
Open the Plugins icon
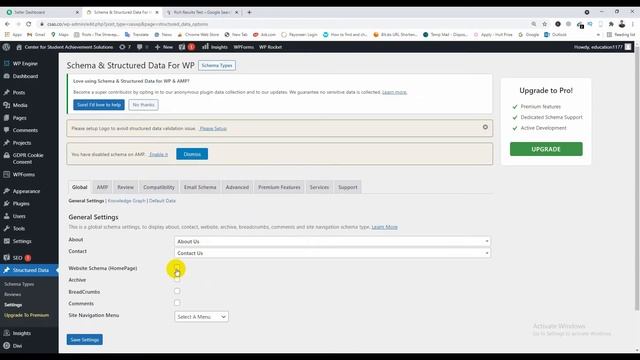point(7,203)
